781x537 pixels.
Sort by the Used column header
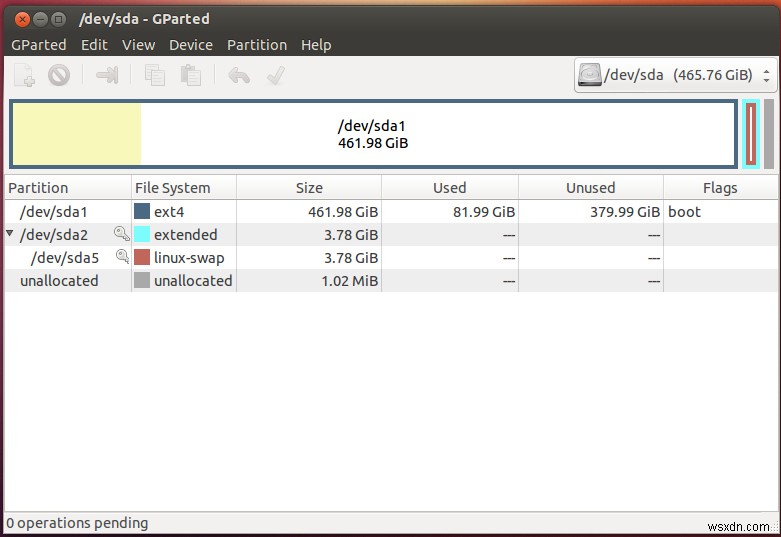(x=450, y=188)
